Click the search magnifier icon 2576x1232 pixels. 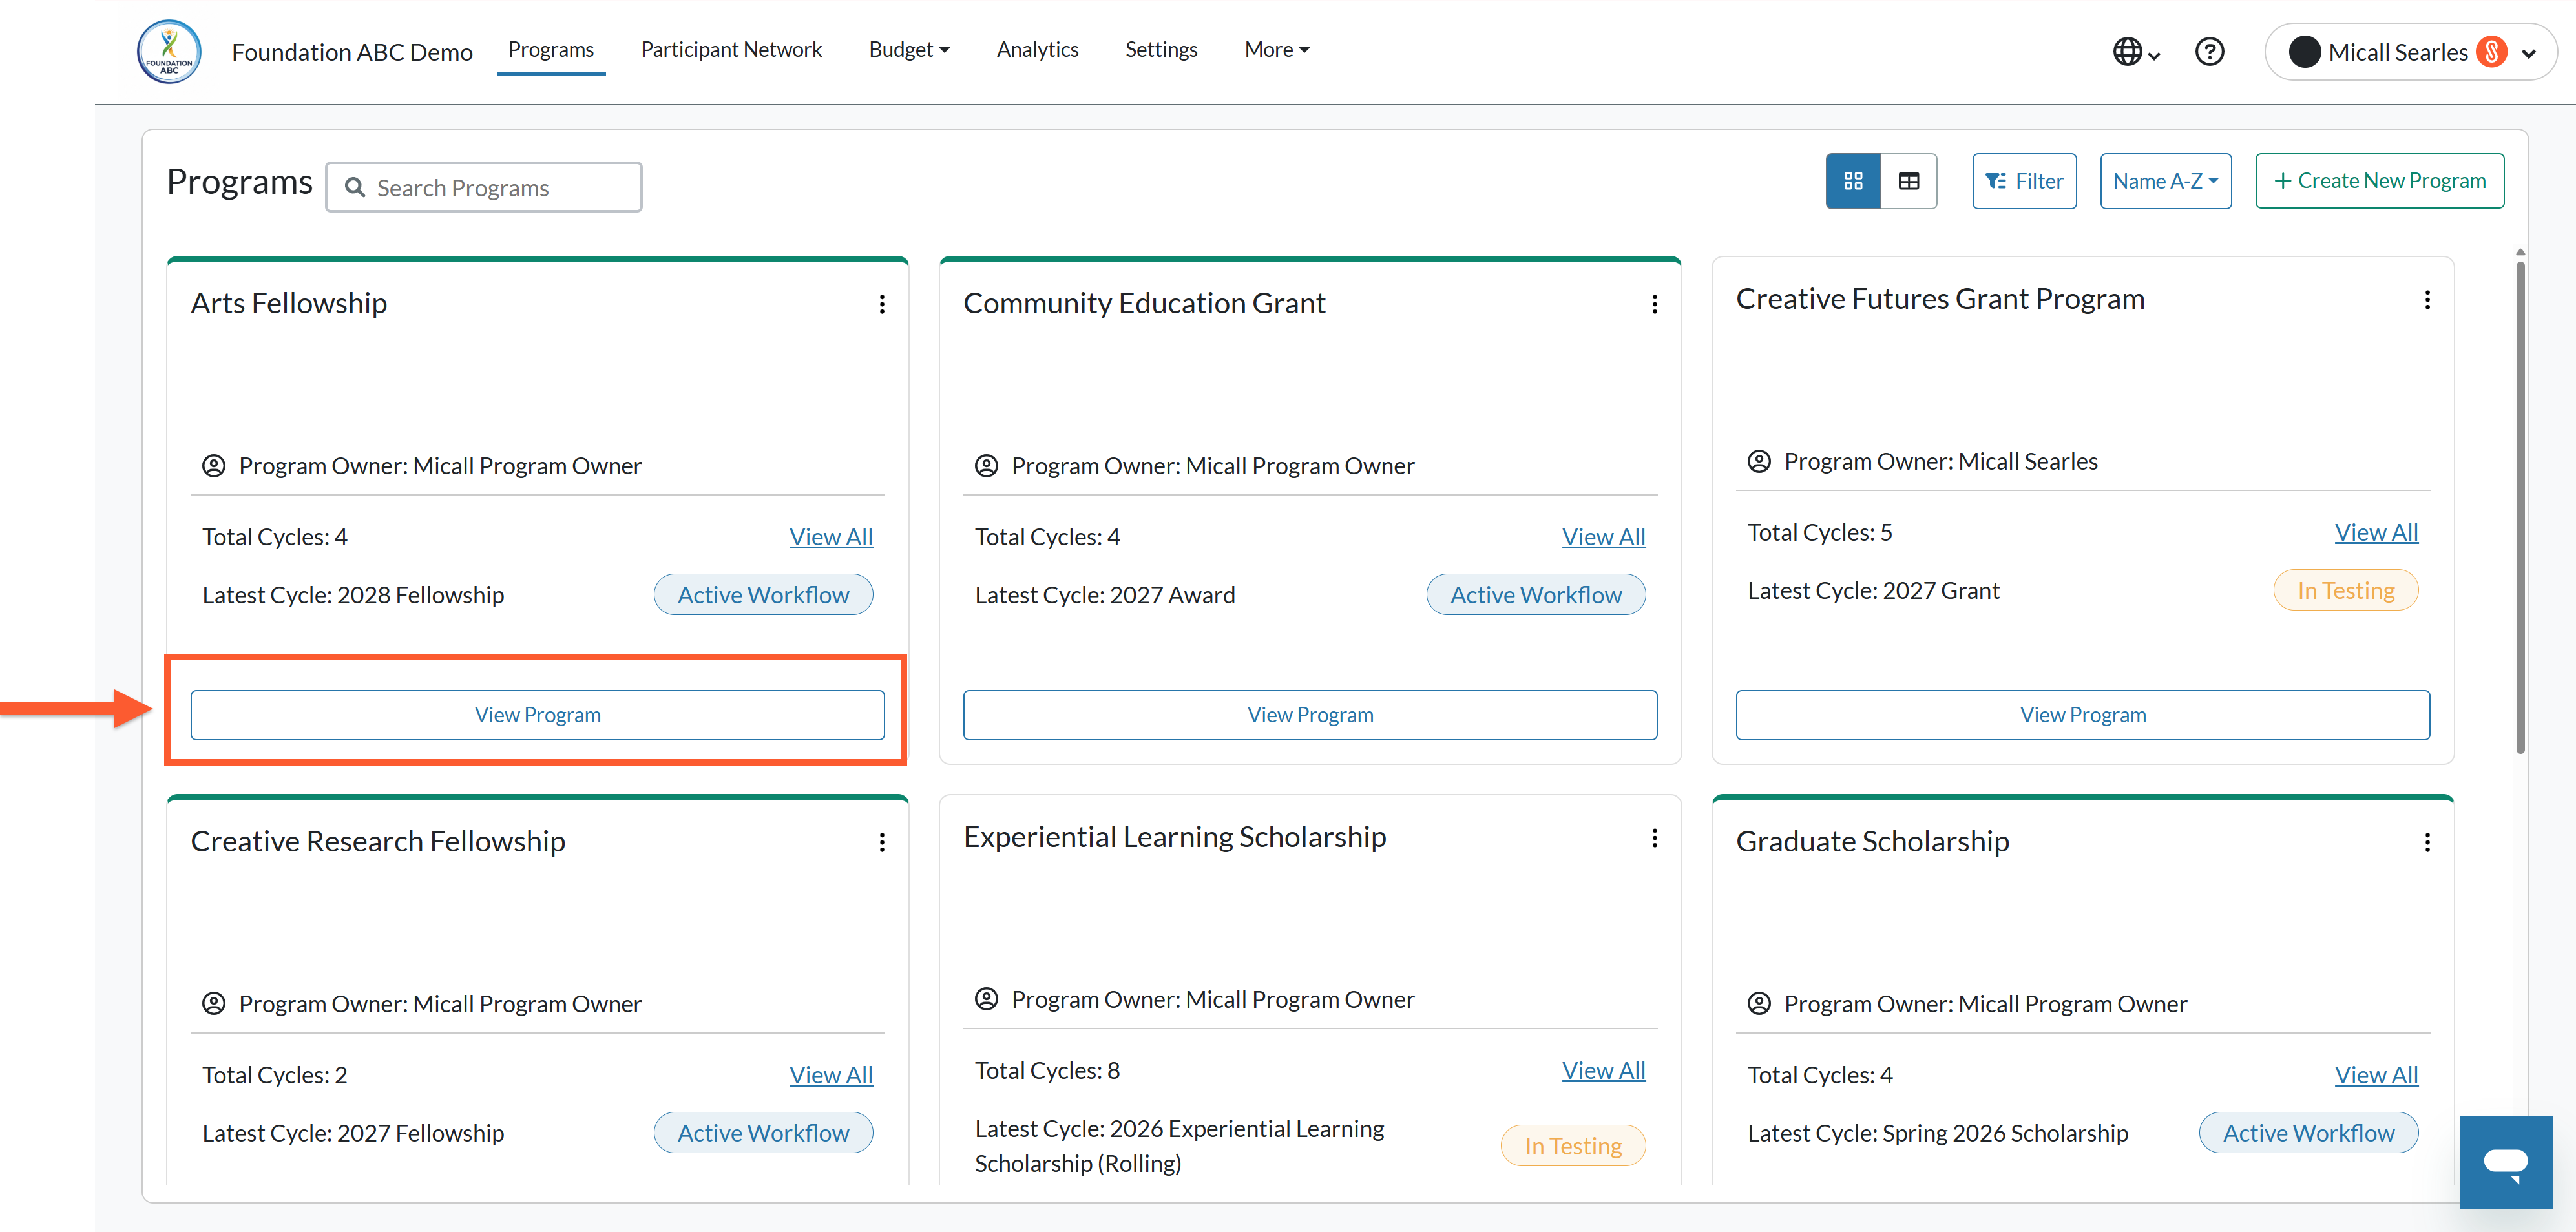(x=354, y=187)
